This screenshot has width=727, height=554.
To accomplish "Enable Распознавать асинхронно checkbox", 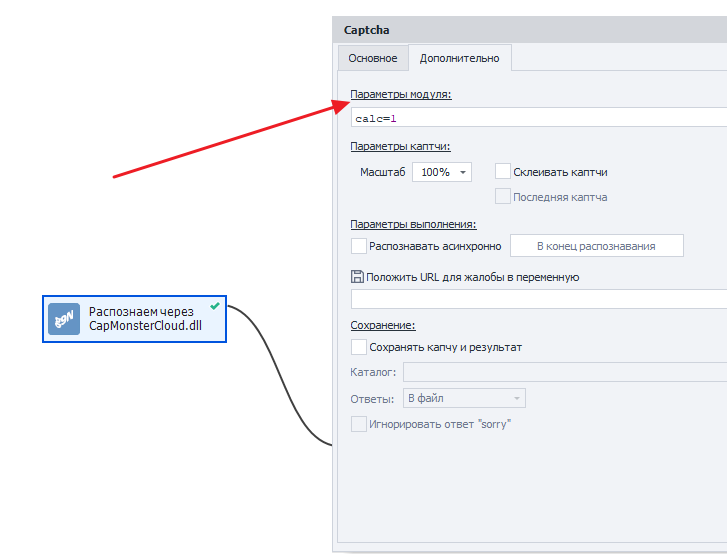I will 358,246.
